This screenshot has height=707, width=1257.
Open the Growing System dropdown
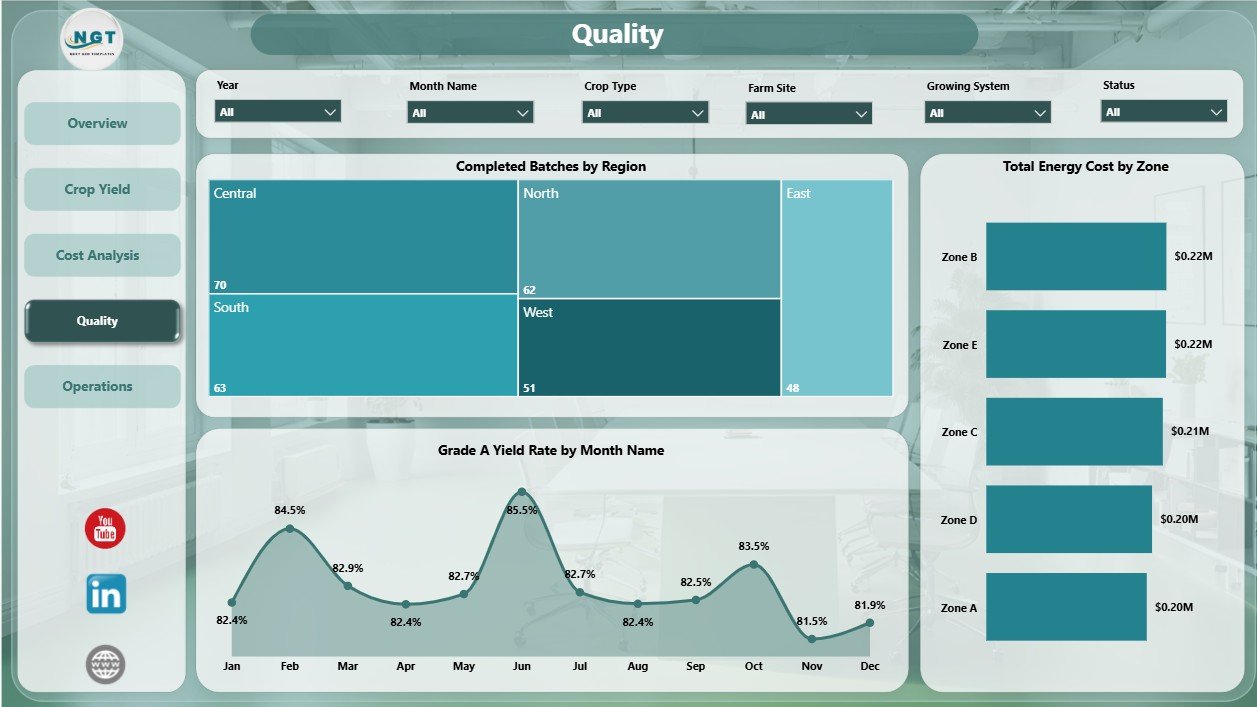click(988, 113)
